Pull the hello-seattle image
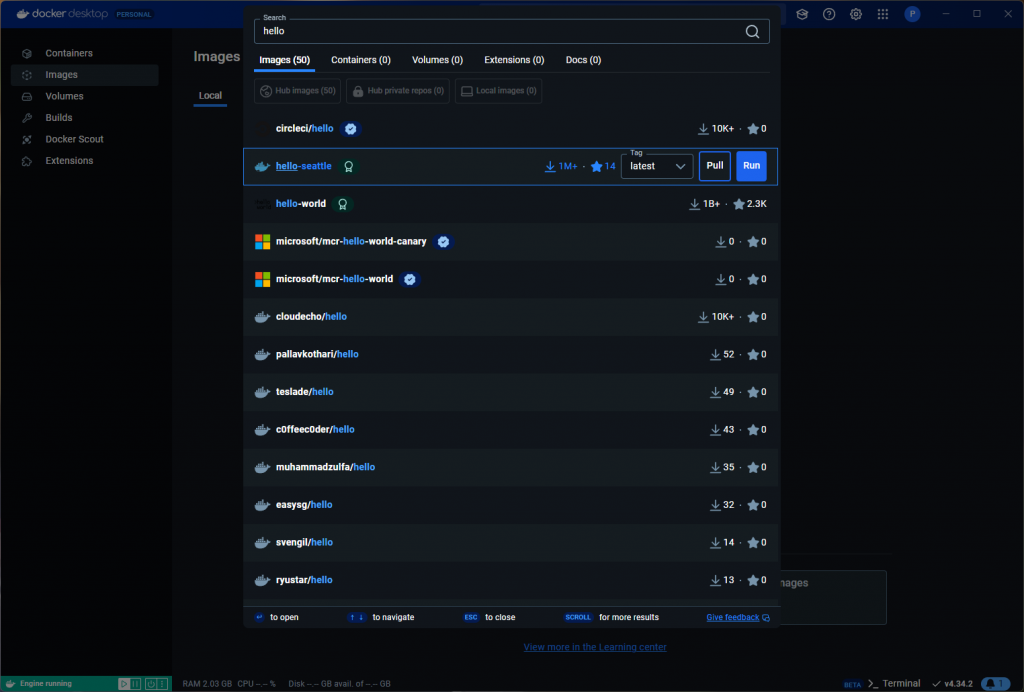The width and height of the screenshot is (1024, 692). point(714,166)
